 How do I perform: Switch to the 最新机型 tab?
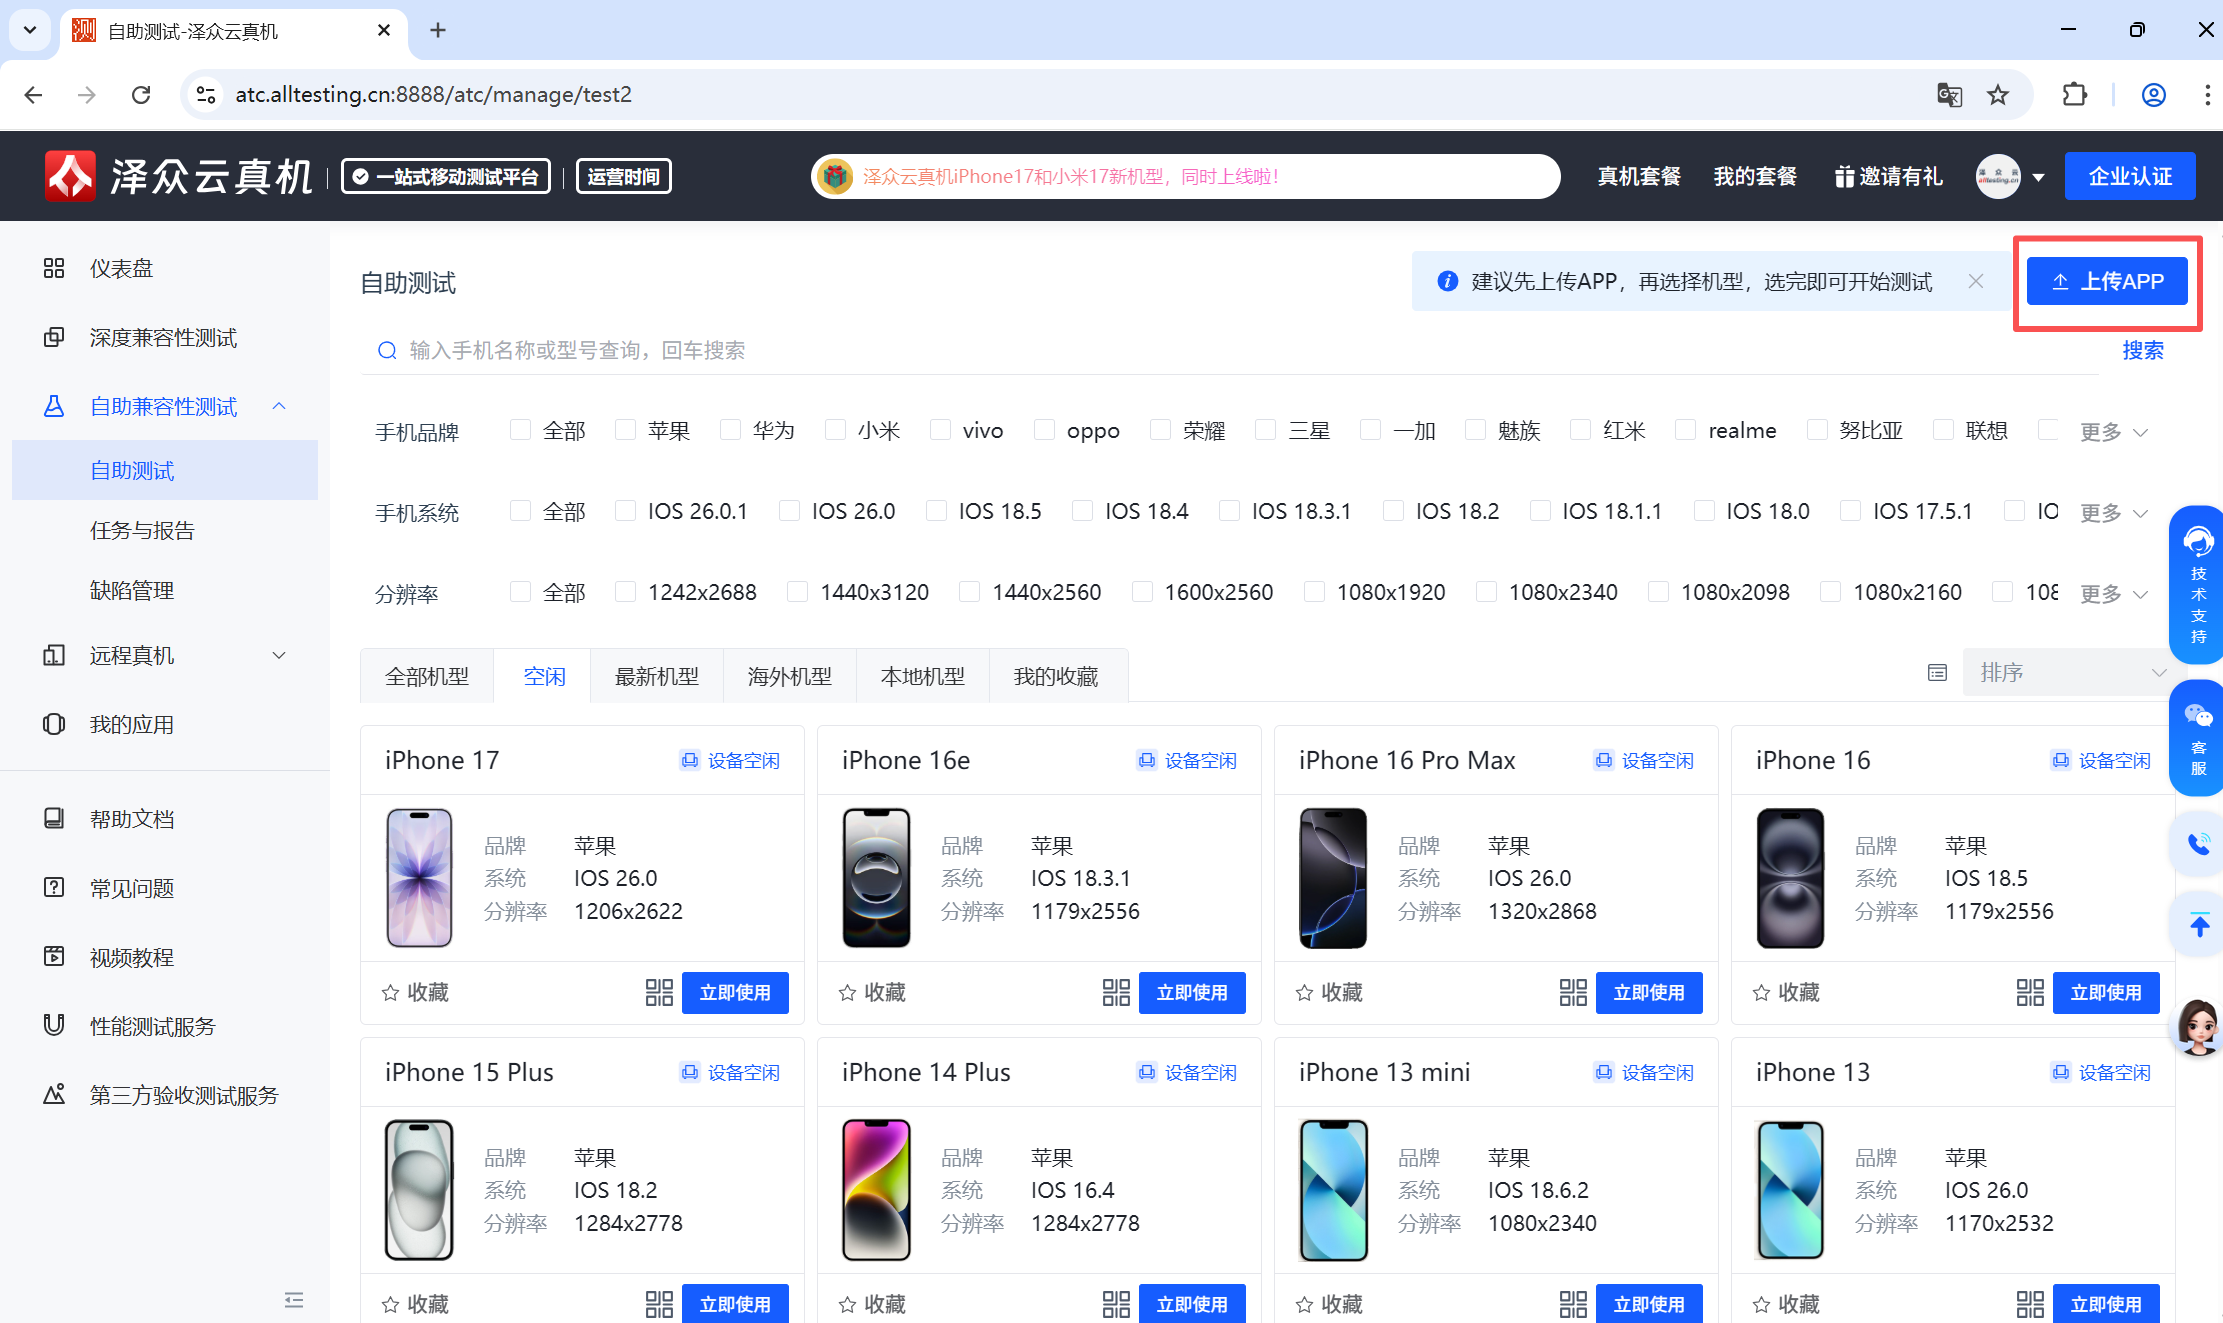tap(656, 677)
